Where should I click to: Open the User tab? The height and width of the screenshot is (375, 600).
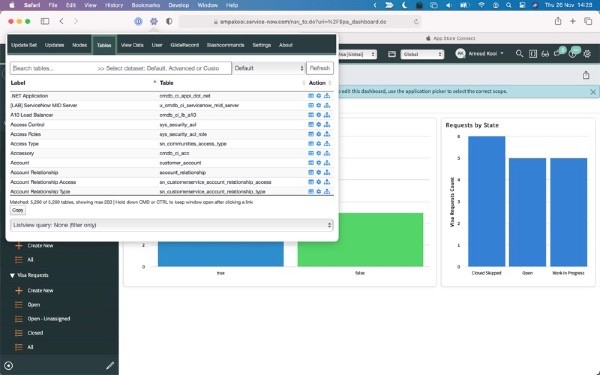click(157, 45)
